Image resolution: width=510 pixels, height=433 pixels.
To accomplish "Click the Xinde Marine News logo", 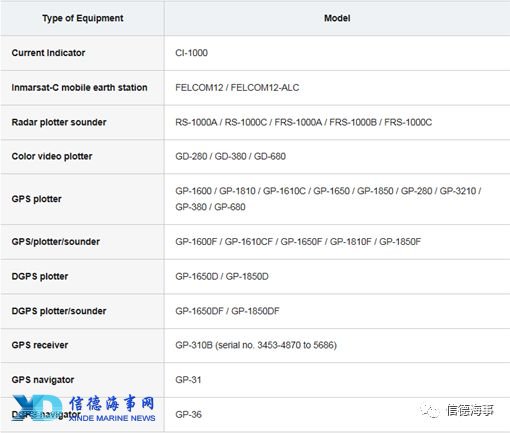I will (x=83, y=409).
